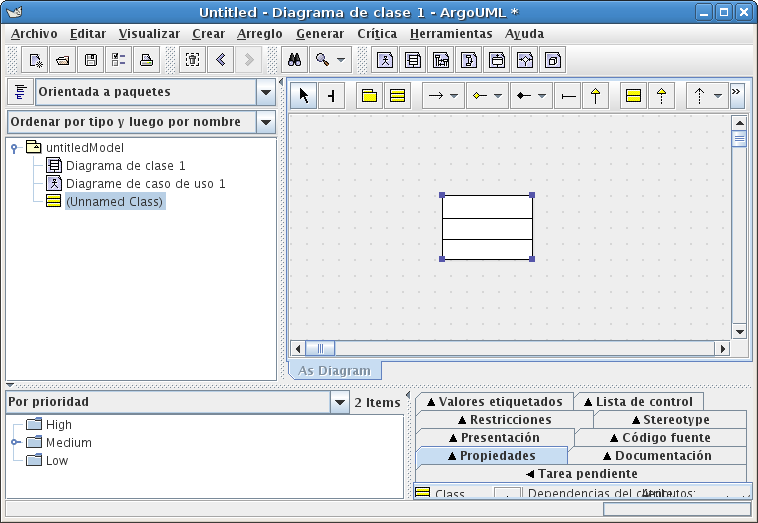Choose the Select arrow tool
Image resolution: width=758 pixels, height=523 pixels.
pyautogui.click(x=304, y=96)
